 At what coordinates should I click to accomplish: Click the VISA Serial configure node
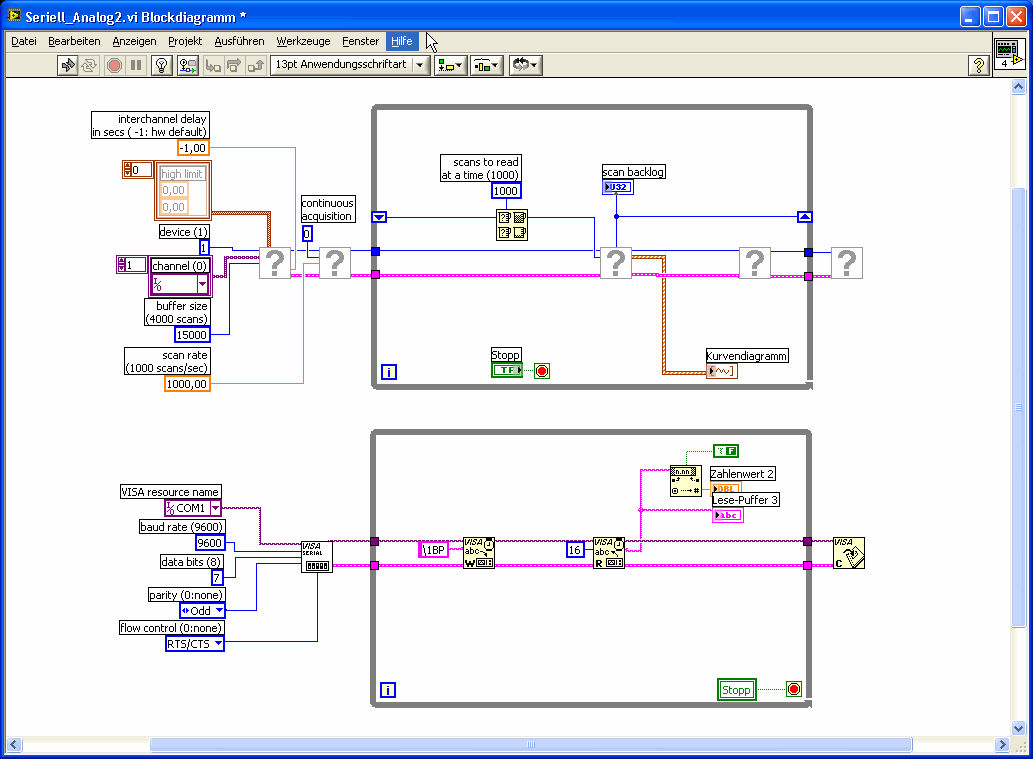coord(317,556)
